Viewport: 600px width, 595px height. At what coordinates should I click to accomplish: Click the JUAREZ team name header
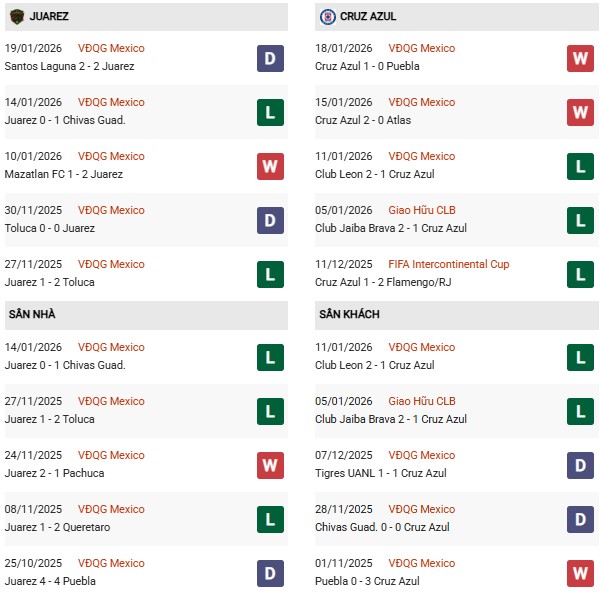click(x=49, y=17)
